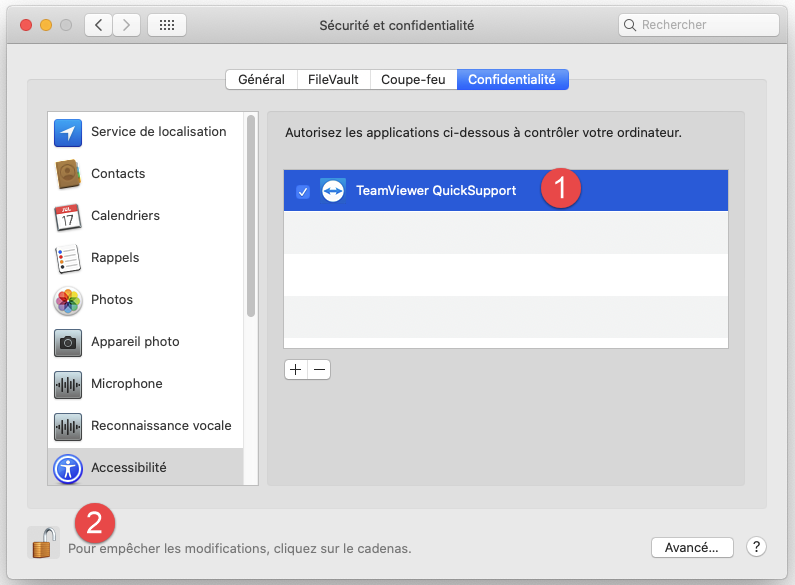795x585 pixels.
Task: Show all preferences with the grid button
Action: pos(166,25)
